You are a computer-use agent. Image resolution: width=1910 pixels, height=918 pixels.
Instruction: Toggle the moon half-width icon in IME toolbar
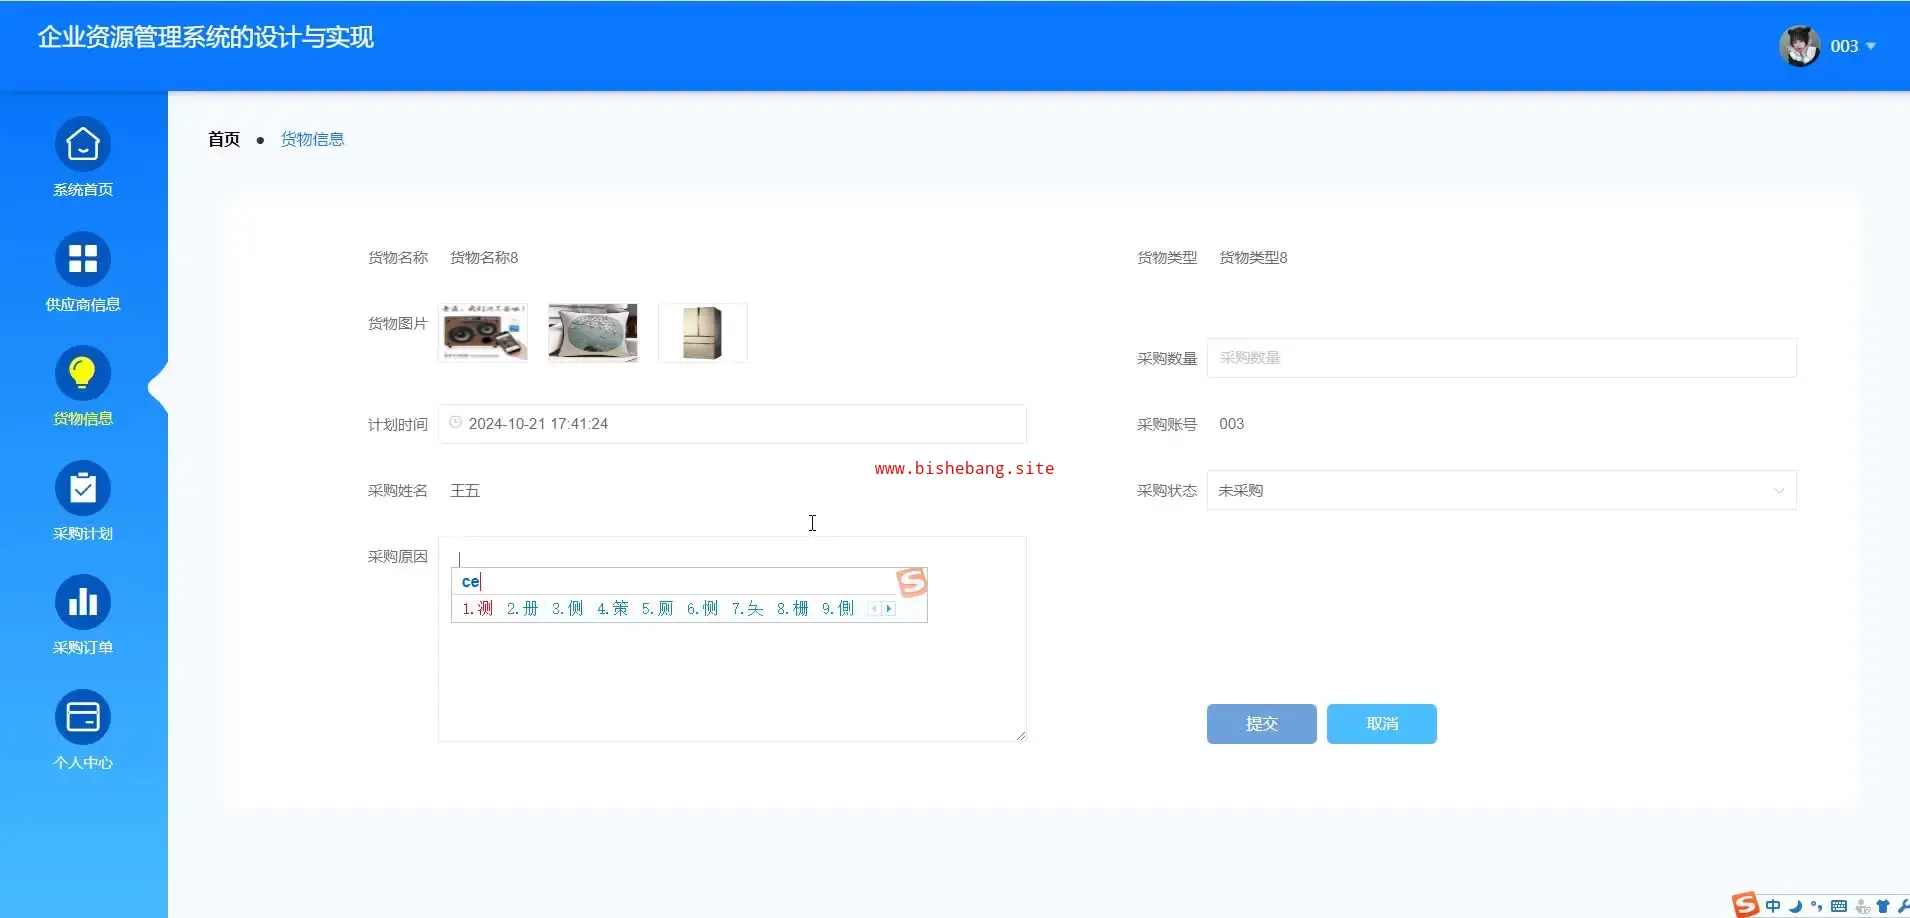[1795, 906]
